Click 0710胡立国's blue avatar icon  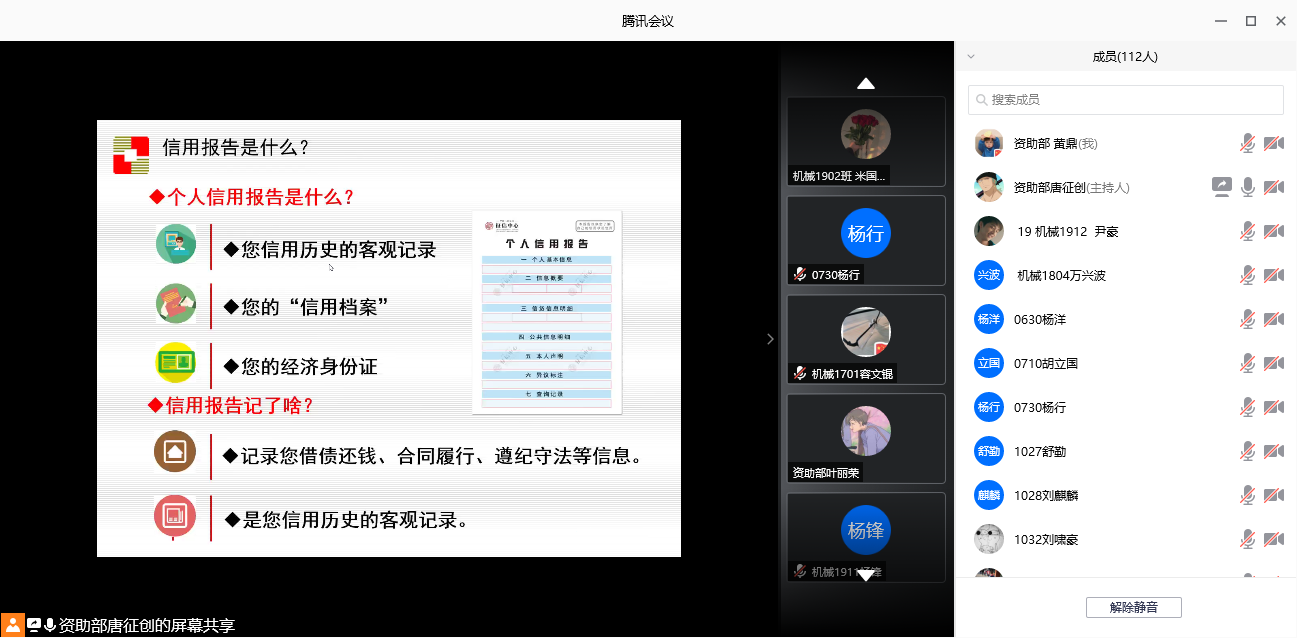point(989,363)
